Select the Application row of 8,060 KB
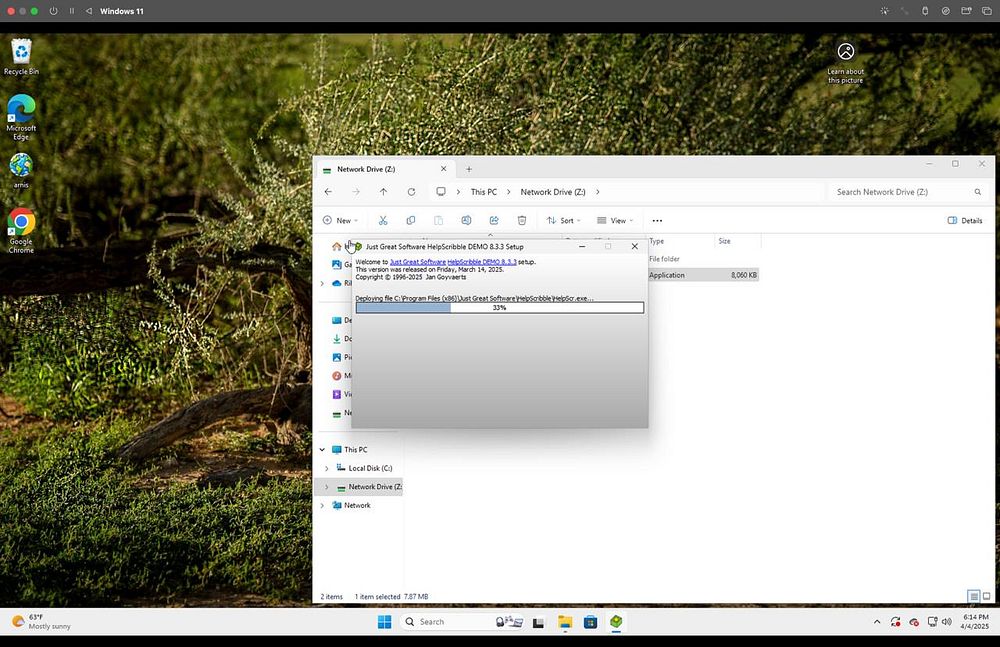The image size is (1000, 647). [x=703, y=275]
